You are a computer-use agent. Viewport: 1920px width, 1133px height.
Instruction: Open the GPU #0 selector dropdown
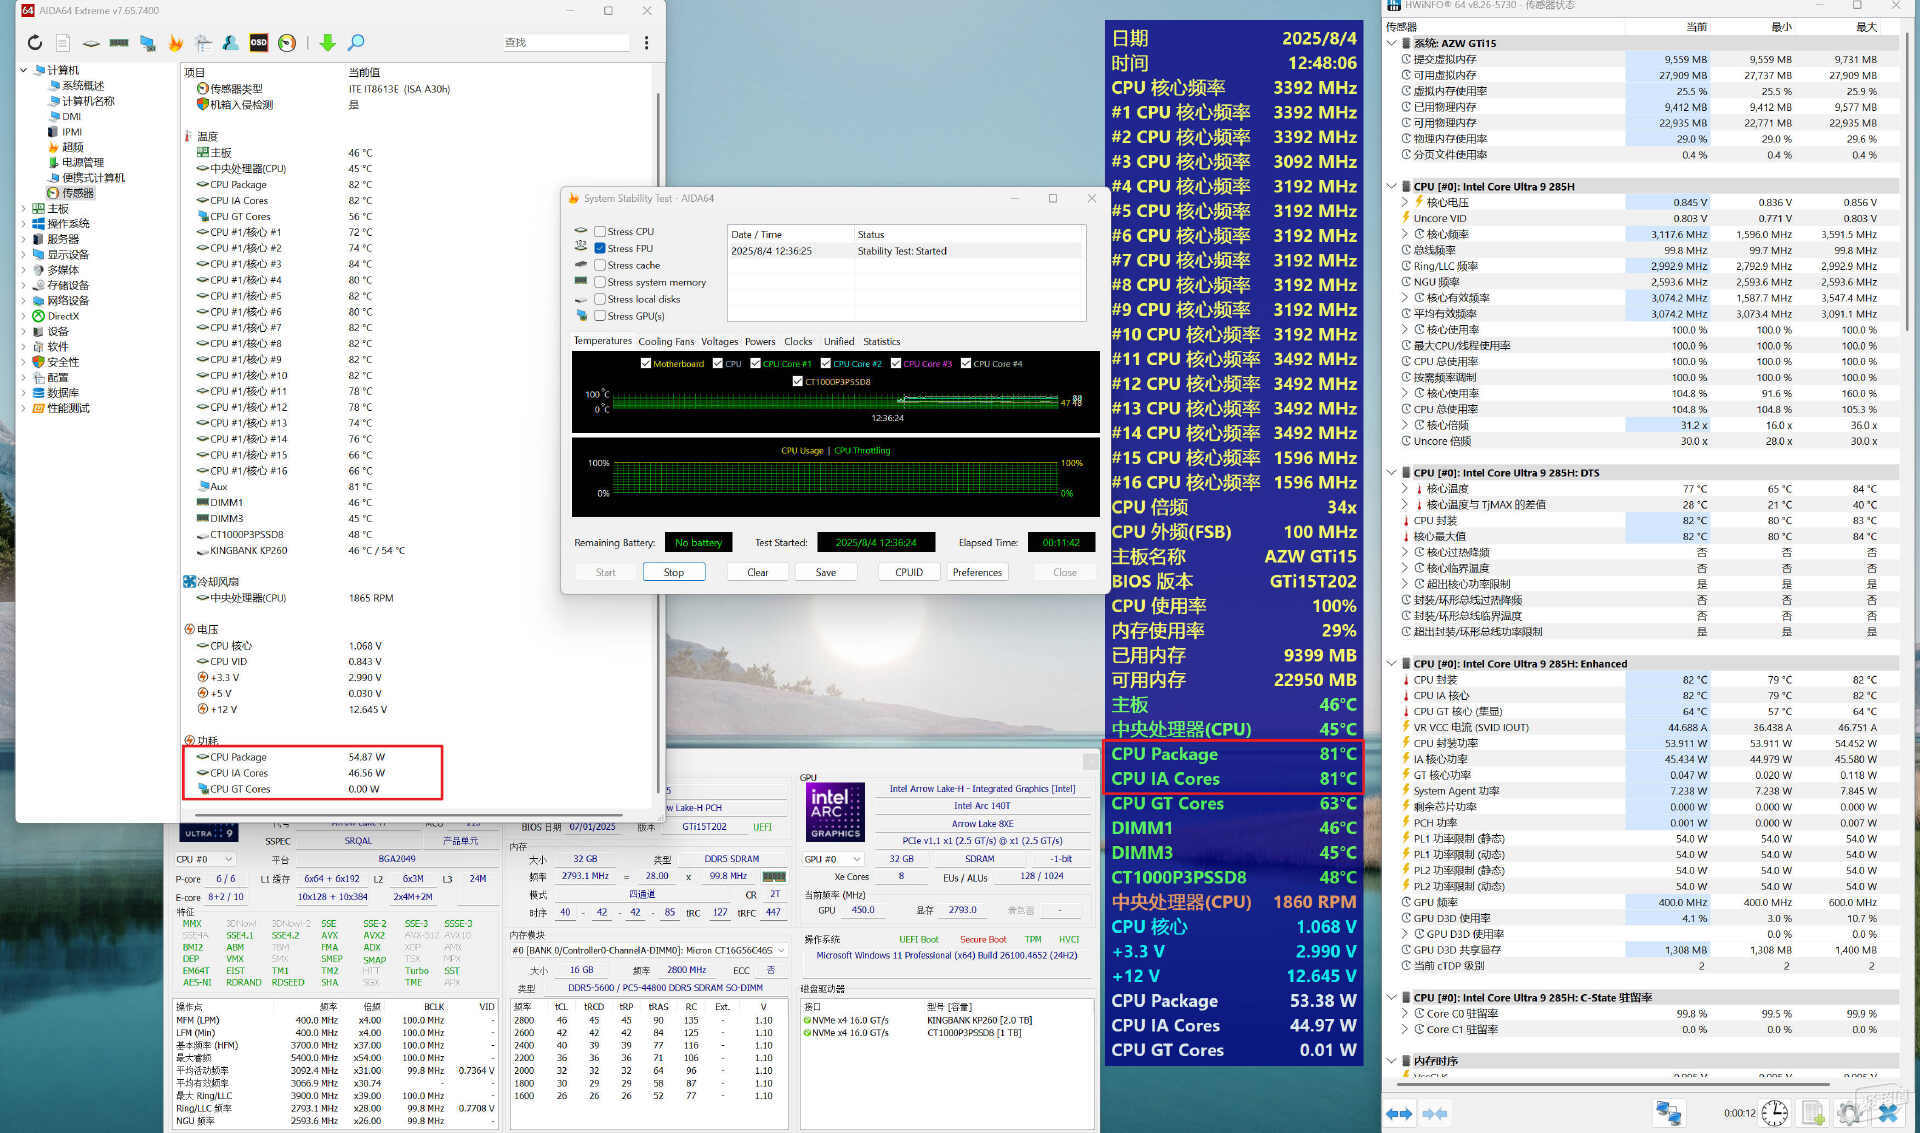[833, 859]
